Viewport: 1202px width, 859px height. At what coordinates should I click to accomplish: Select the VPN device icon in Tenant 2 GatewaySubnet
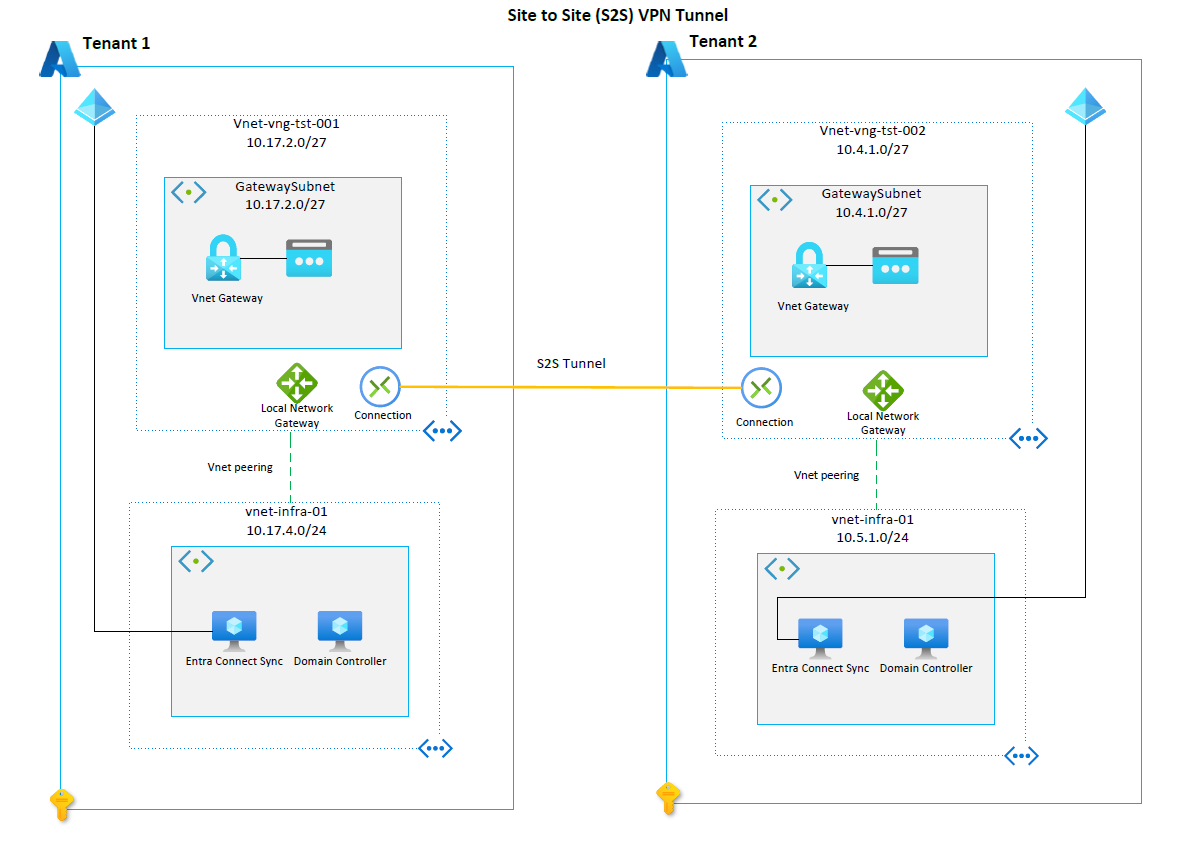point(894,263)
